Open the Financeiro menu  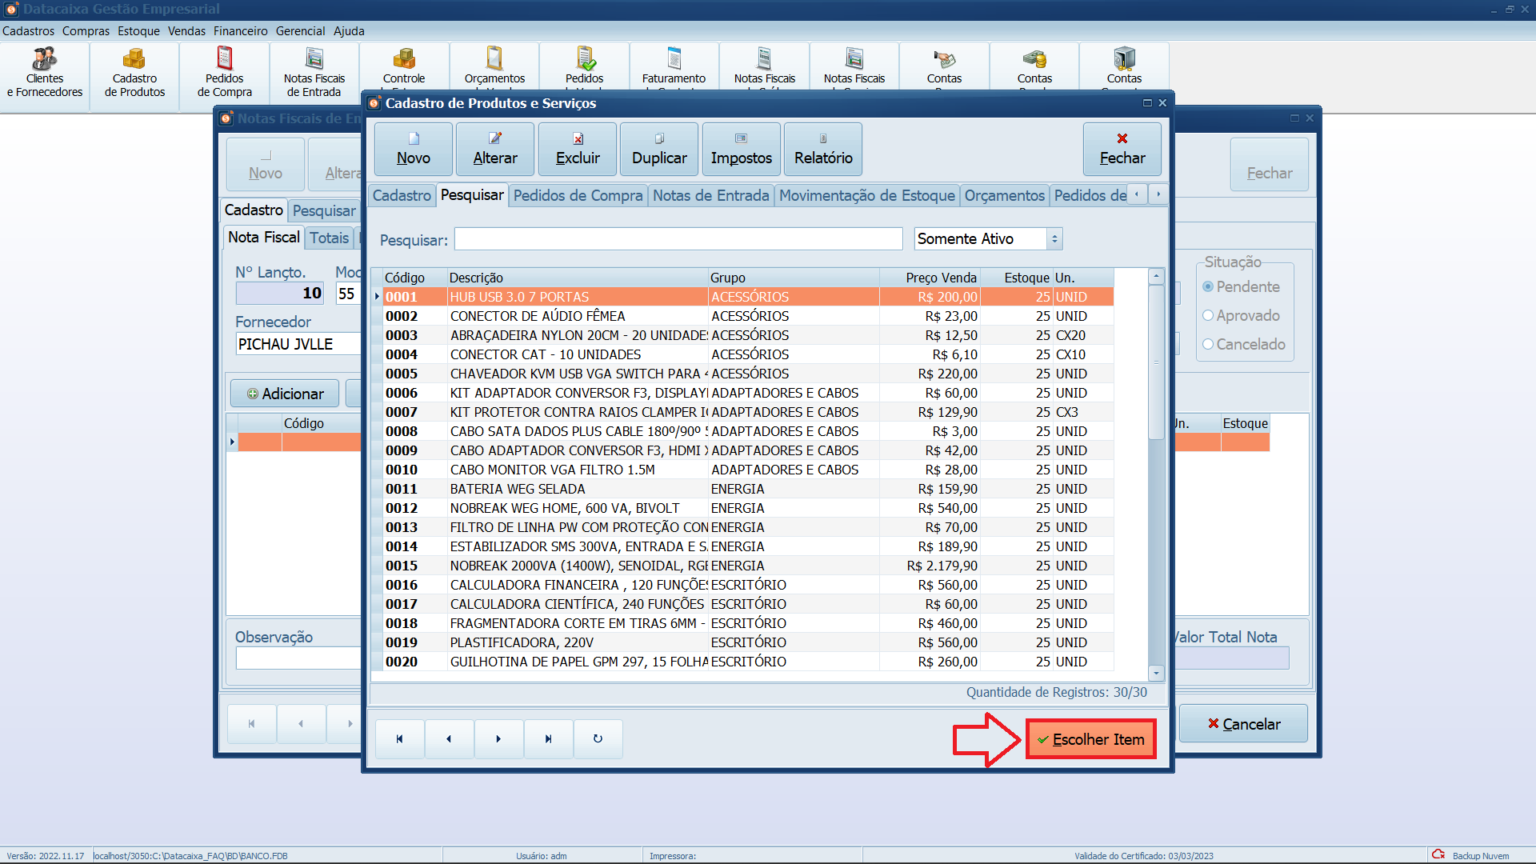tap(240, 31)
